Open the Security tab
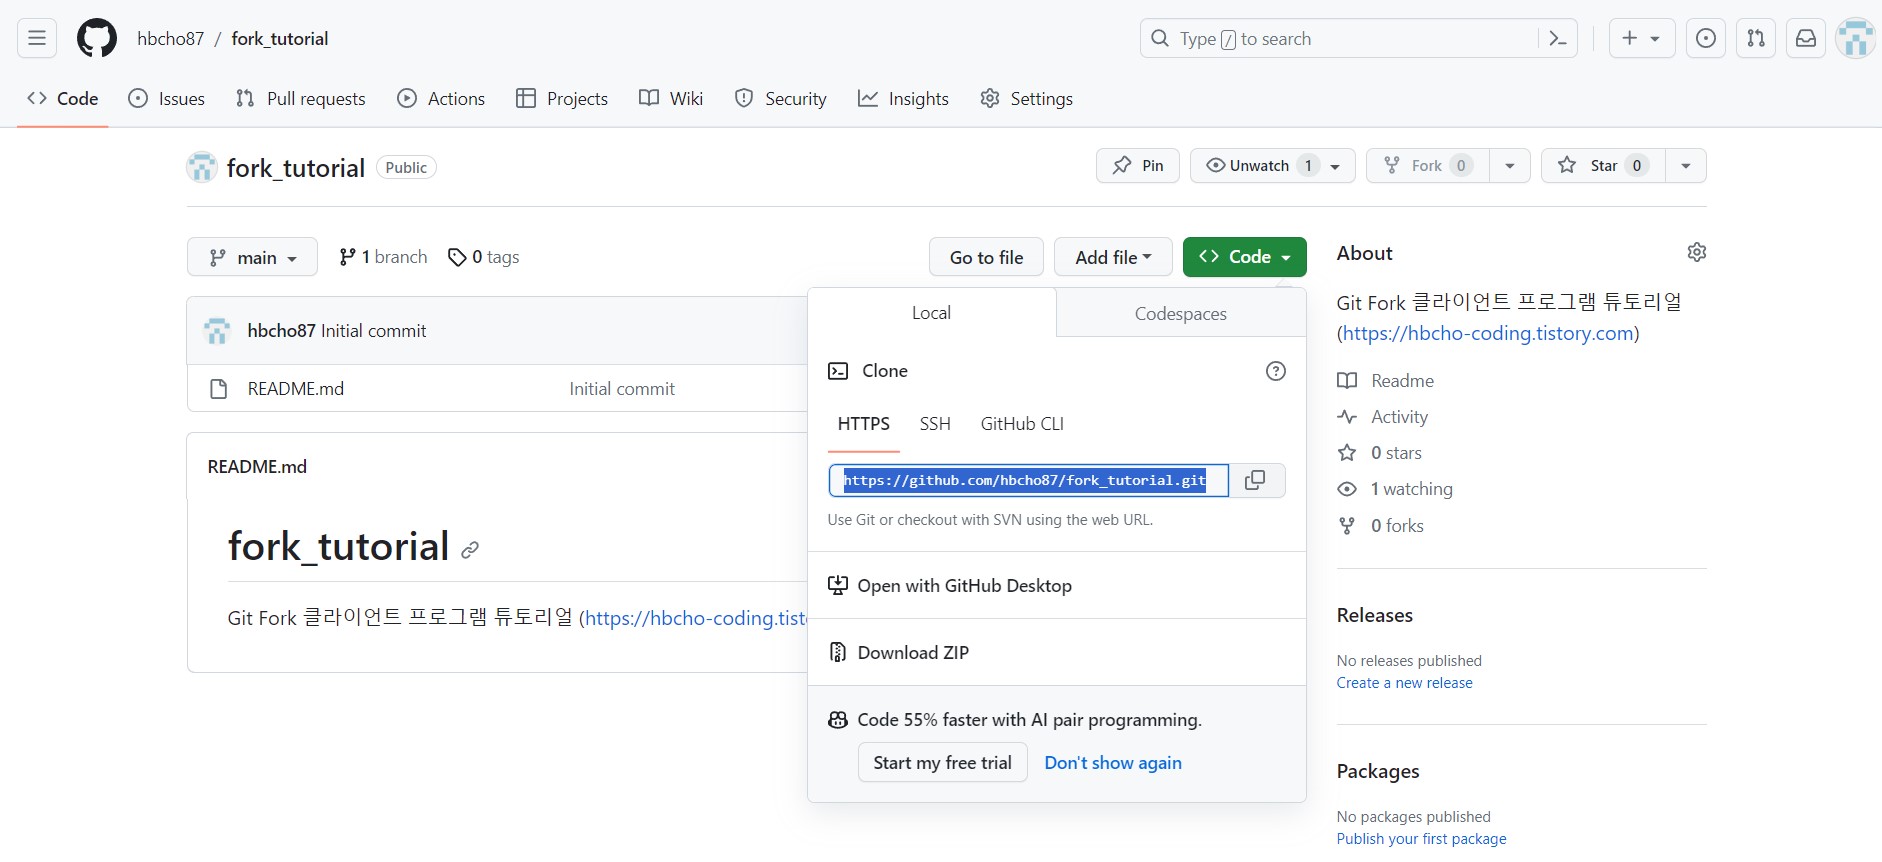The height and width of the screenshot is (862, 1882). [x=781, y=98]
